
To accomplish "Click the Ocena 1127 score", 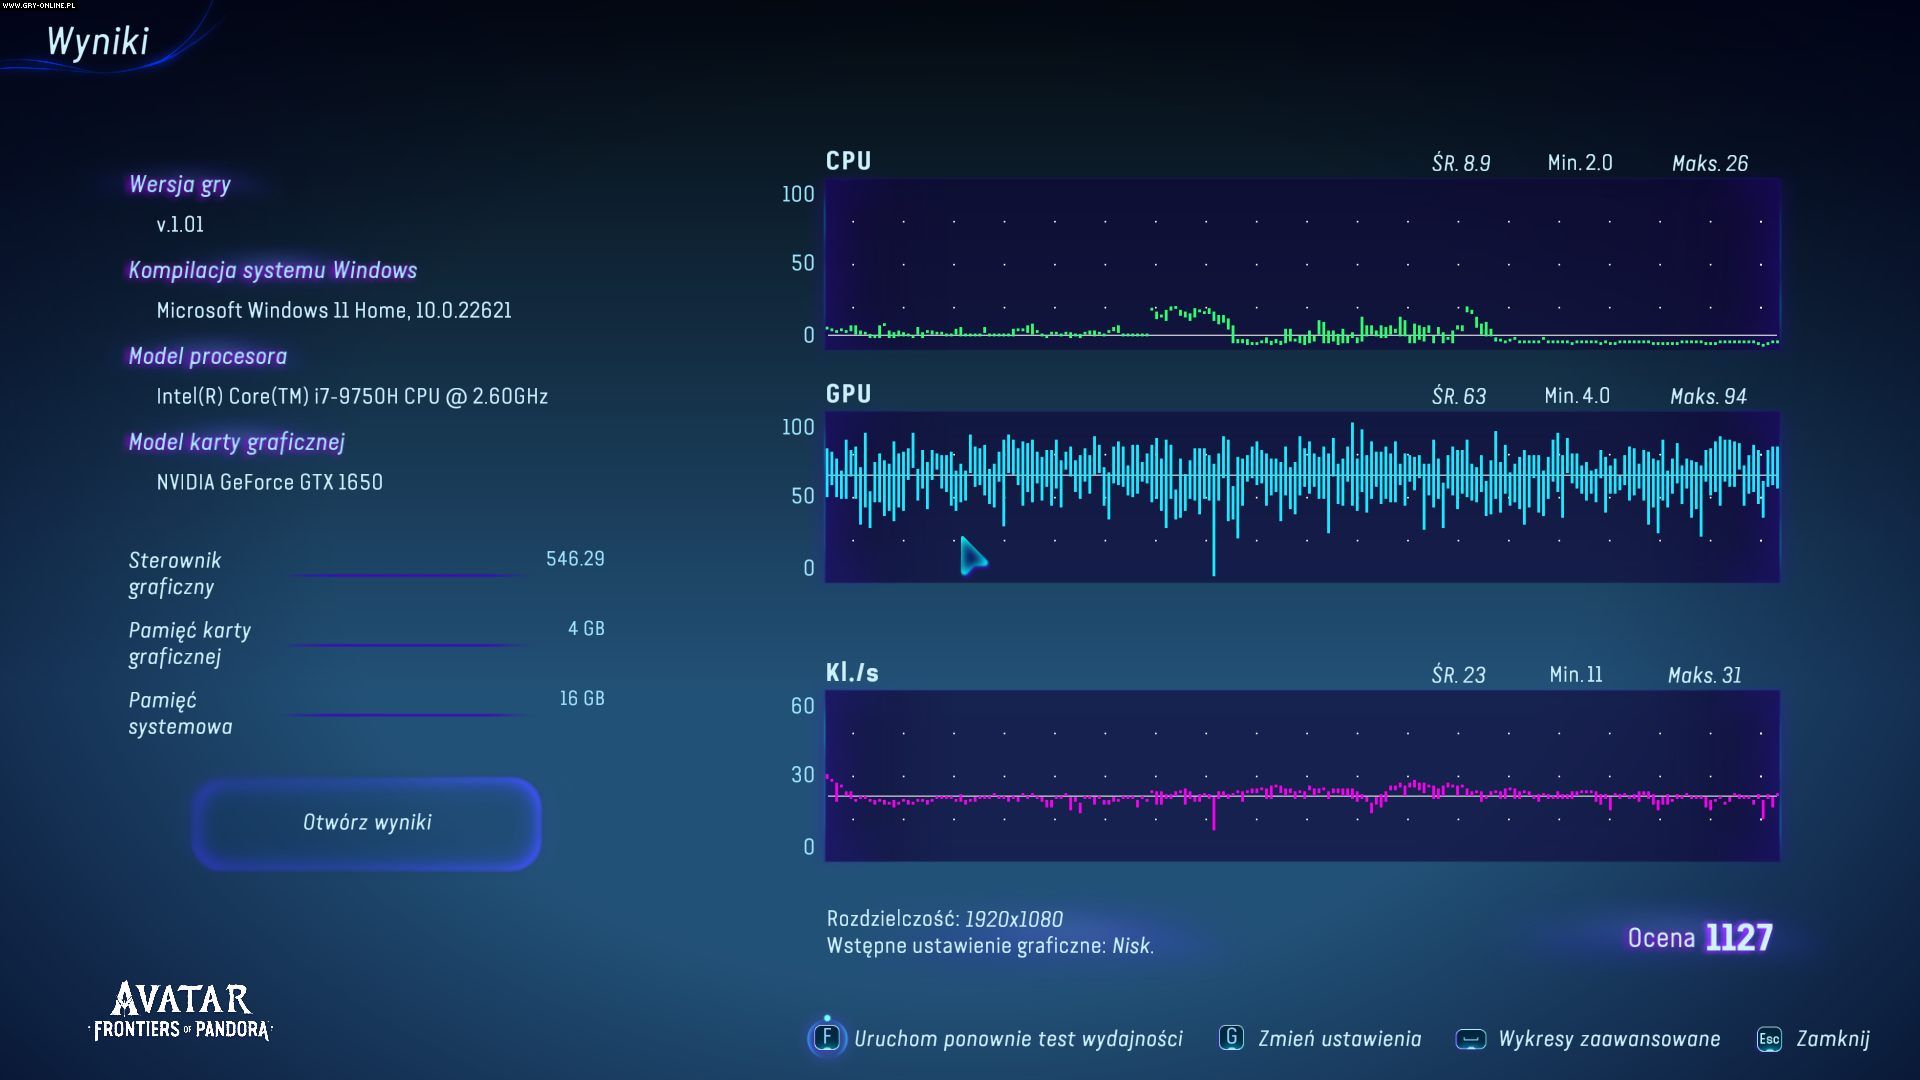I will pos(1699,938).
